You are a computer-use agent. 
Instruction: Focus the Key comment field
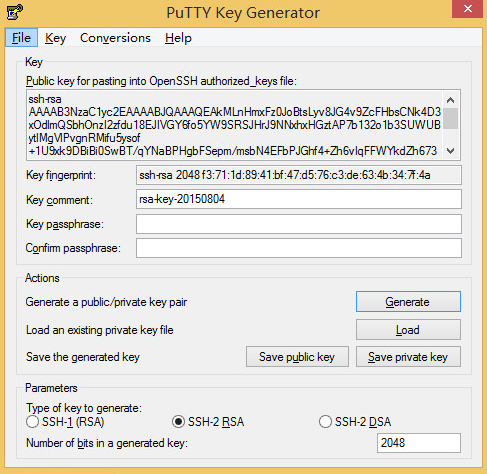coord(299,199)
